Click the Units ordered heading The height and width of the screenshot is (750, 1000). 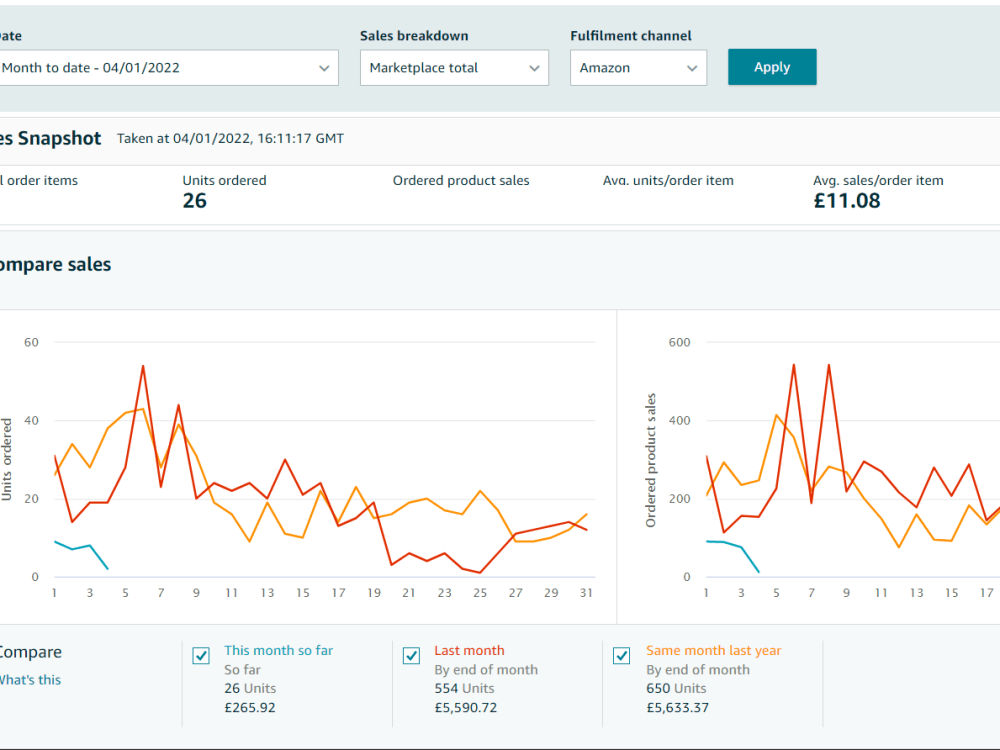(224, 180)
